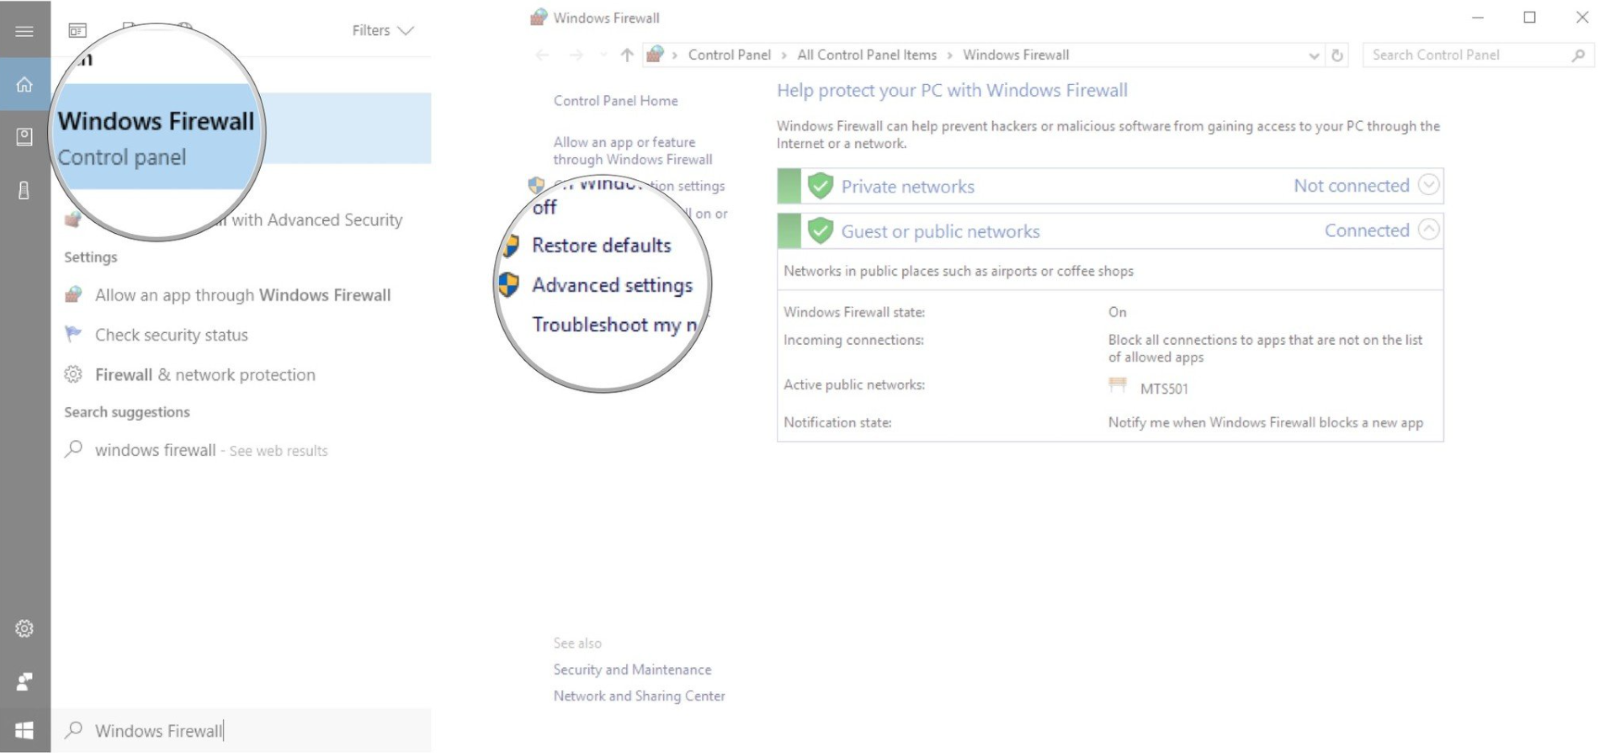Click the apps filter icon at top
The image size is (1600, 753).
(77, 31)
